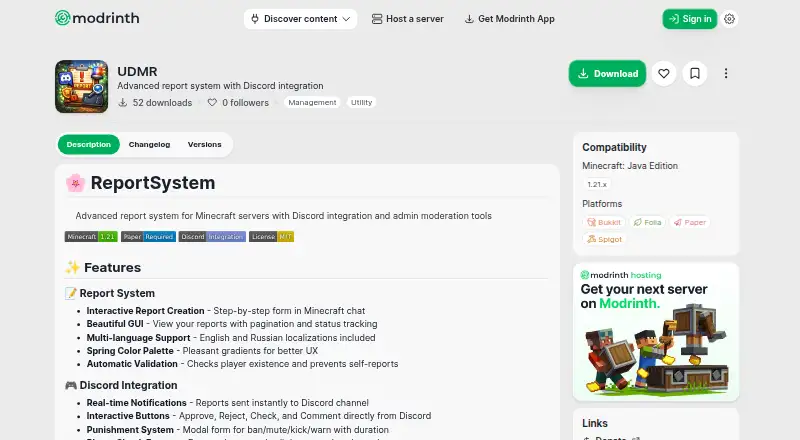
Task: Click 'Minecraft: Java Edition' label
Action: click(630, 166)
